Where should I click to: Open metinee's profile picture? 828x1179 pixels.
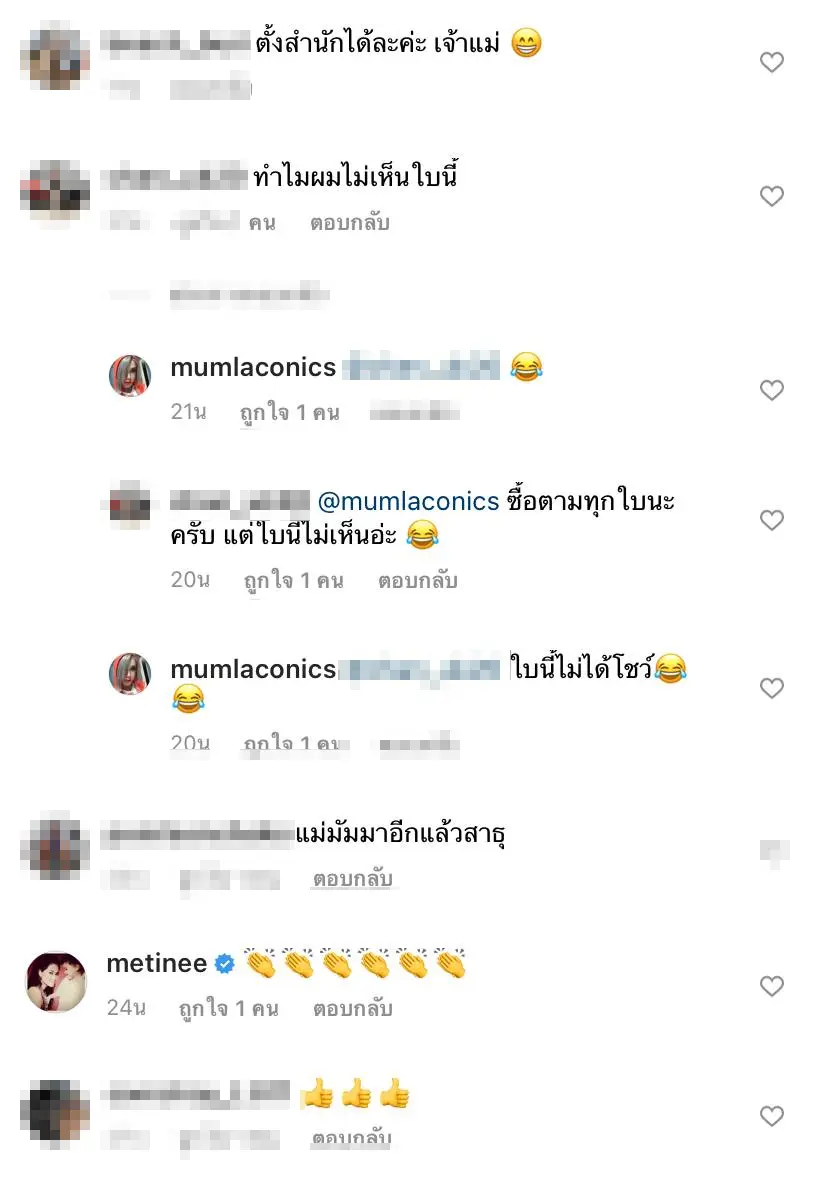point(56,981)
